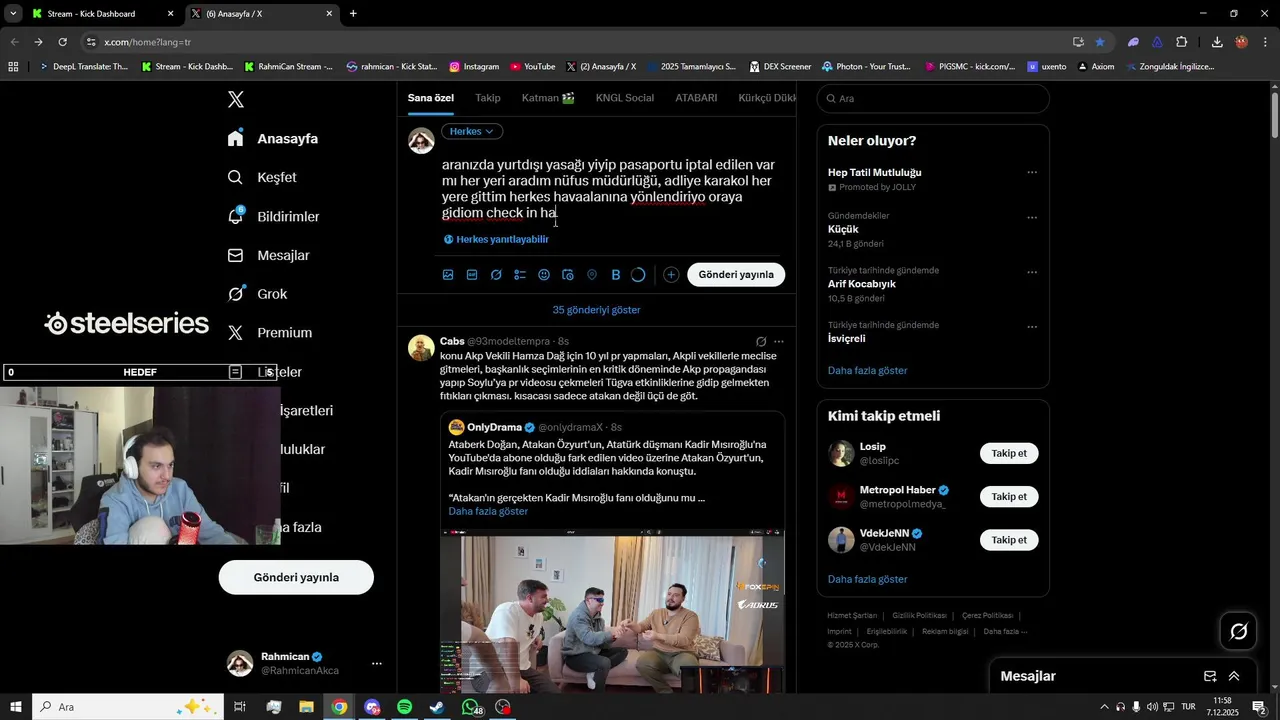1280x720 pixels.
Task: Expand the Mesajlar drawer chevrons
Action: 1234,676
